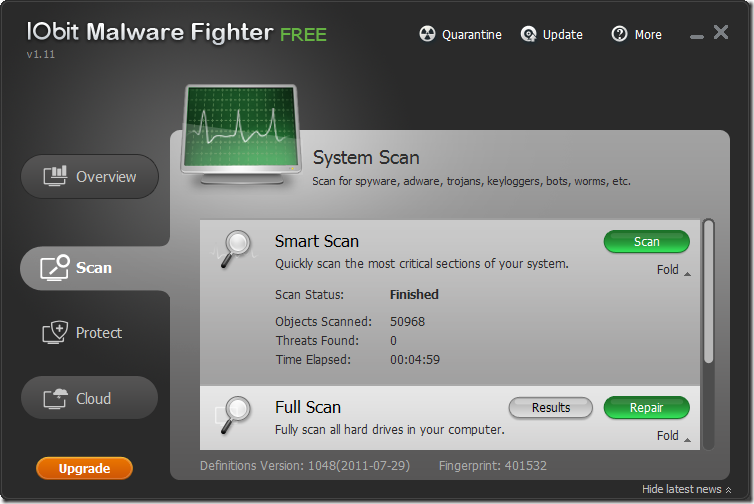Switch to the Cloud tab
Viewport: 754px width, 504px height.
pos(90,398)
